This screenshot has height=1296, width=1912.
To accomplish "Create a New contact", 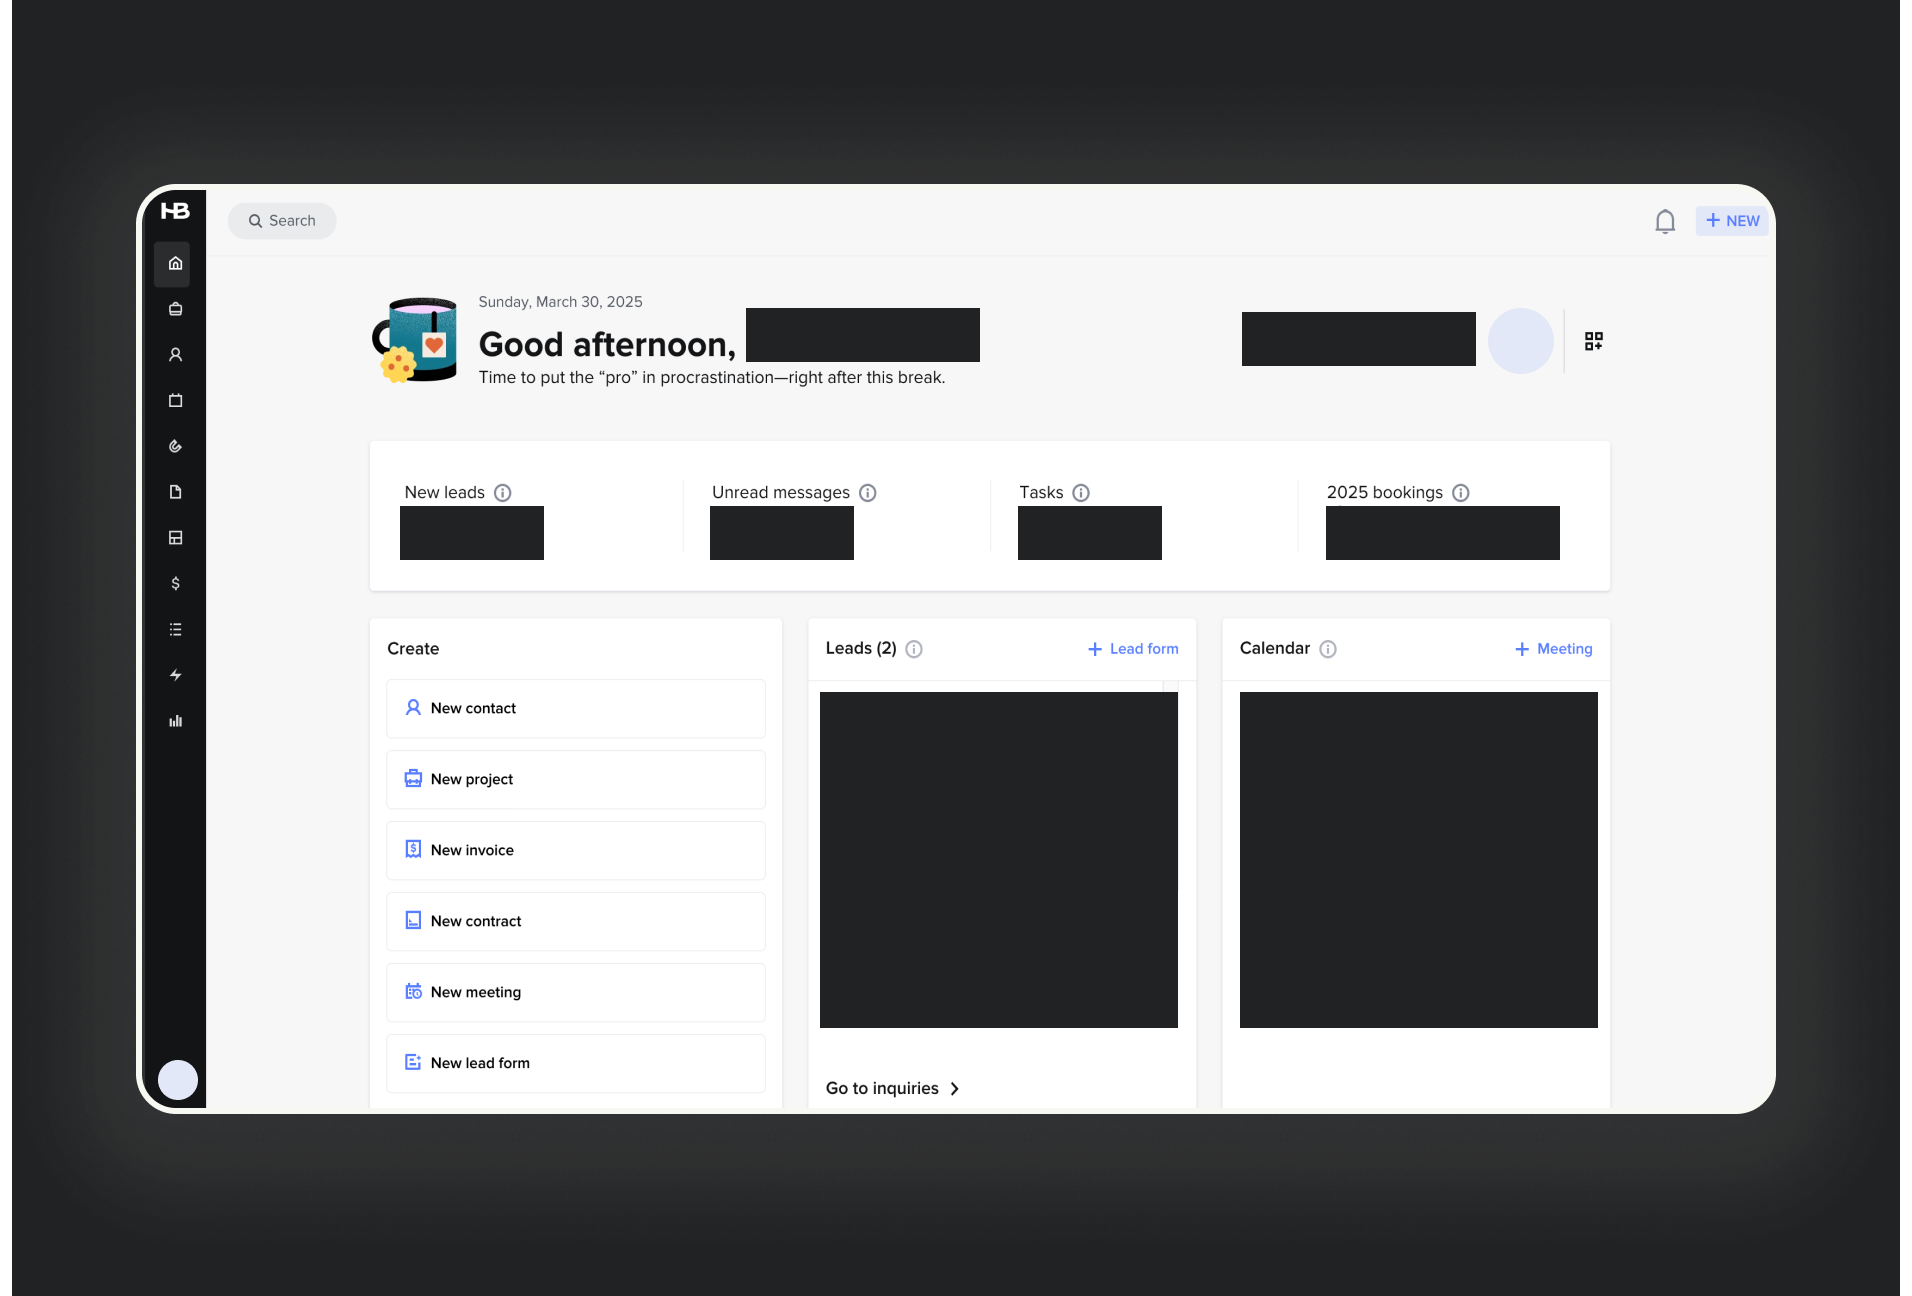I will pos(576,708).
